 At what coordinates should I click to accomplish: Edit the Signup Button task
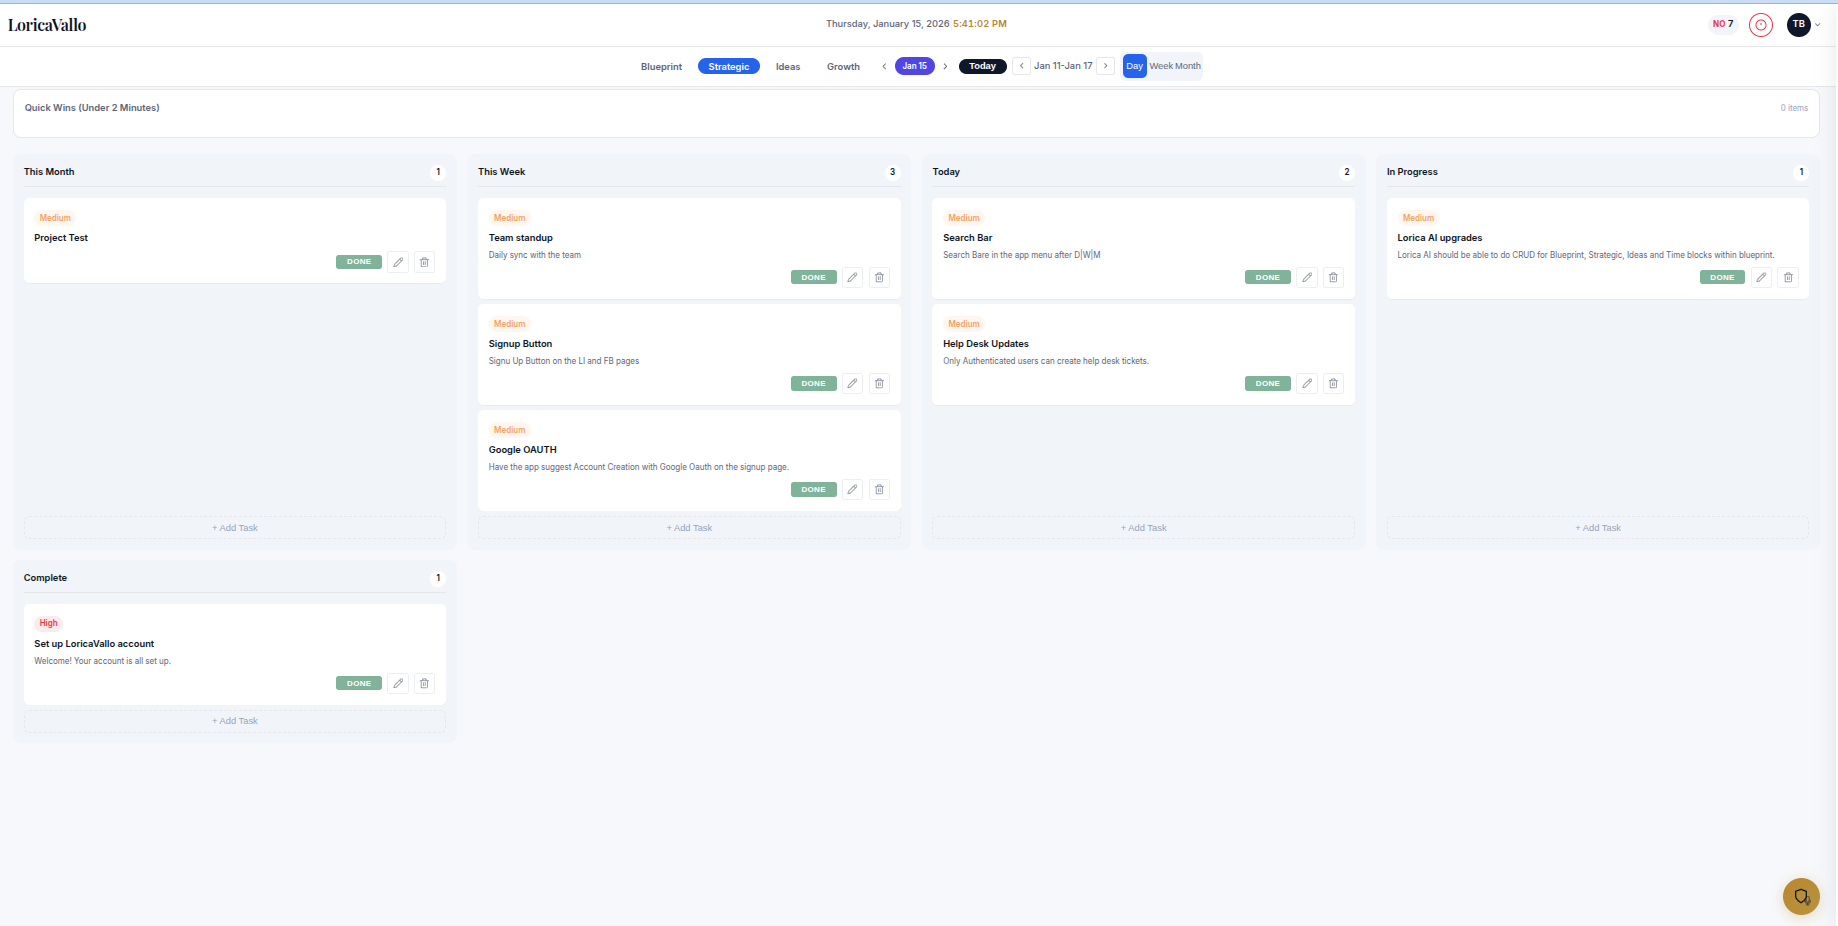(852, 383)
